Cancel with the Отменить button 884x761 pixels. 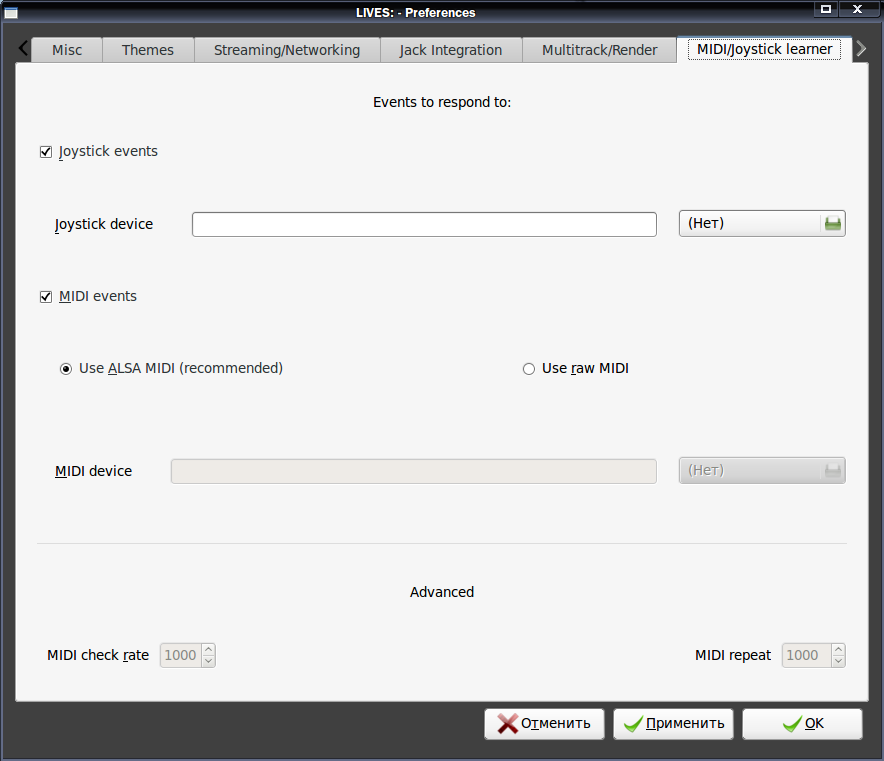544,724
